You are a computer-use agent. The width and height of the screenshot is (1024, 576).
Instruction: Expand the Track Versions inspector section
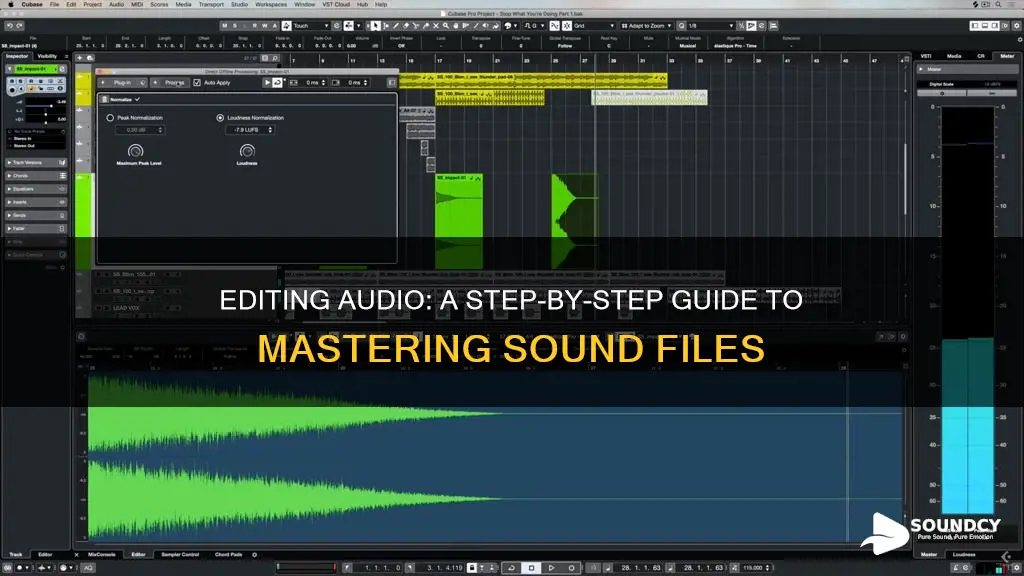pyautogui.click(x=36, y=163)
